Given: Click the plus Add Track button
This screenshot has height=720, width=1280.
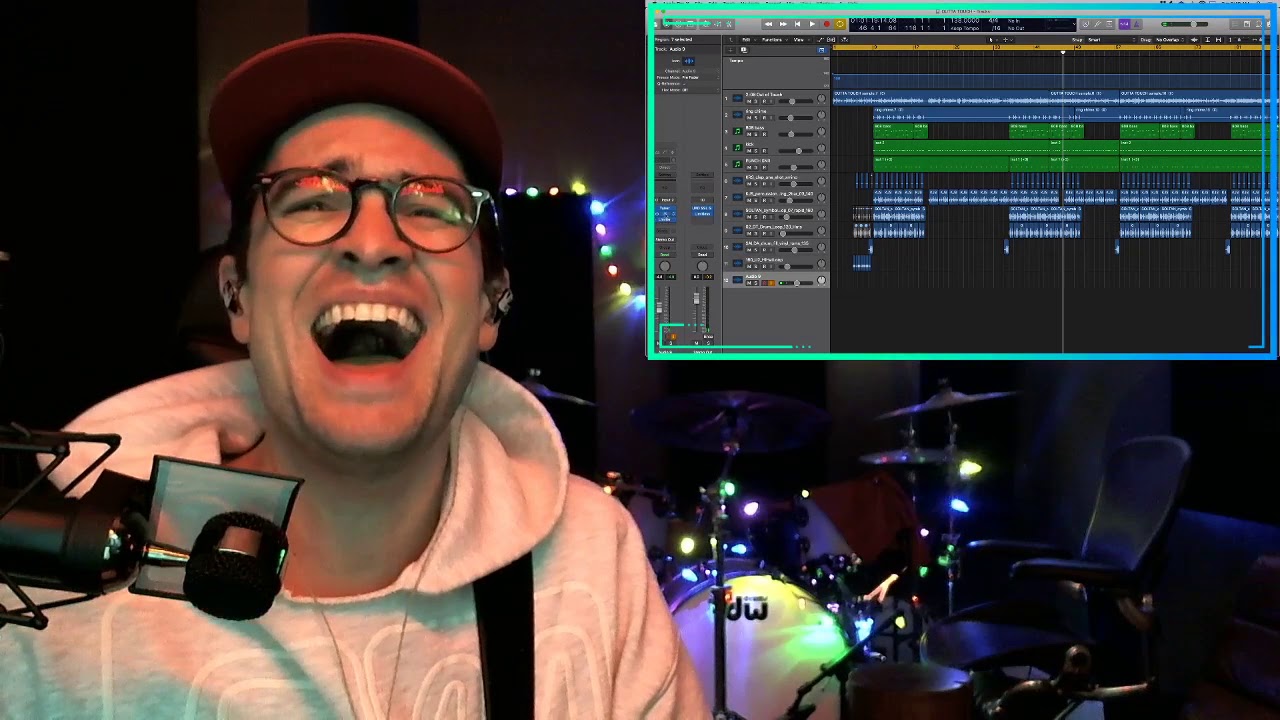Looking at the screenshot, I should [x=730, y=50].
